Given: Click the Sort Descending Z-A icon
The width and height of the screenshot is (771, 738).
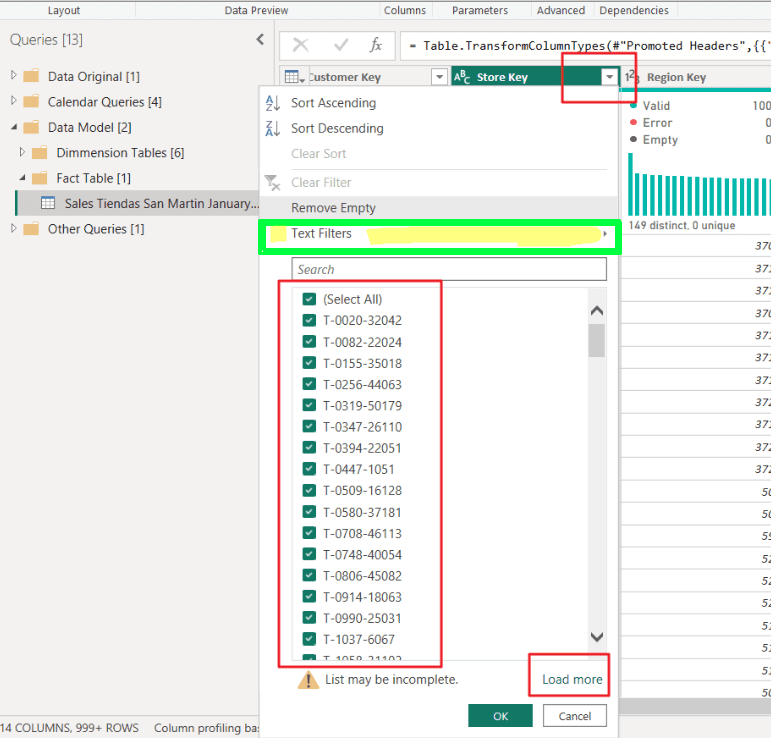Looking at the screenshot, I should (272, 128).
